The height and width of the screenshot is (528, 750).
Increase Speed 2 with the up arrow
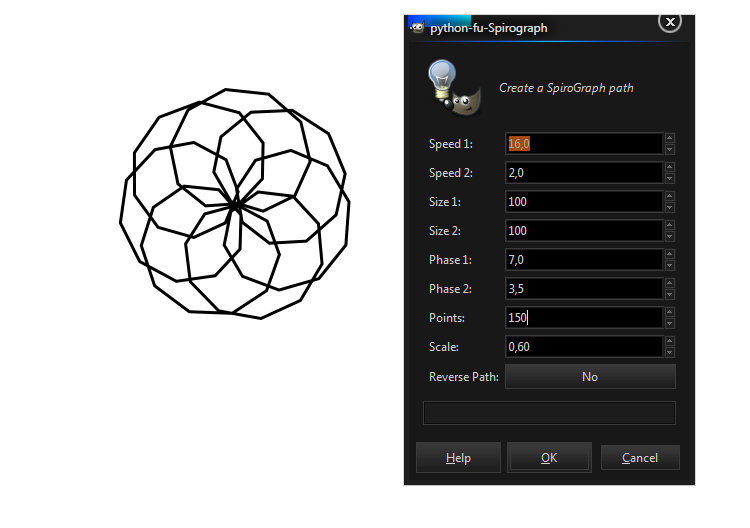pos(670,167)
